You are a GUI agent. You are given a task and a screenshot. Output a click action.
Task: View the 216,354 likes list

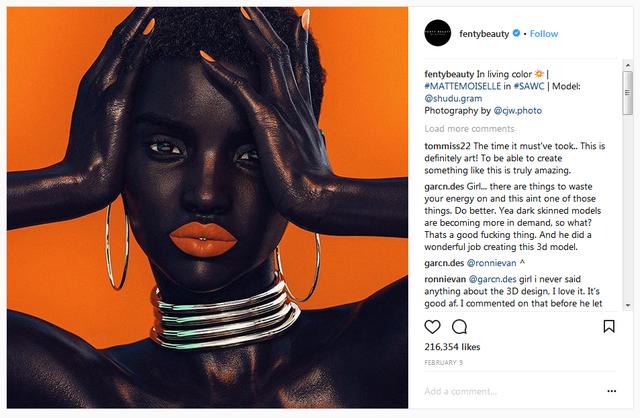click(x=452, y=347)
